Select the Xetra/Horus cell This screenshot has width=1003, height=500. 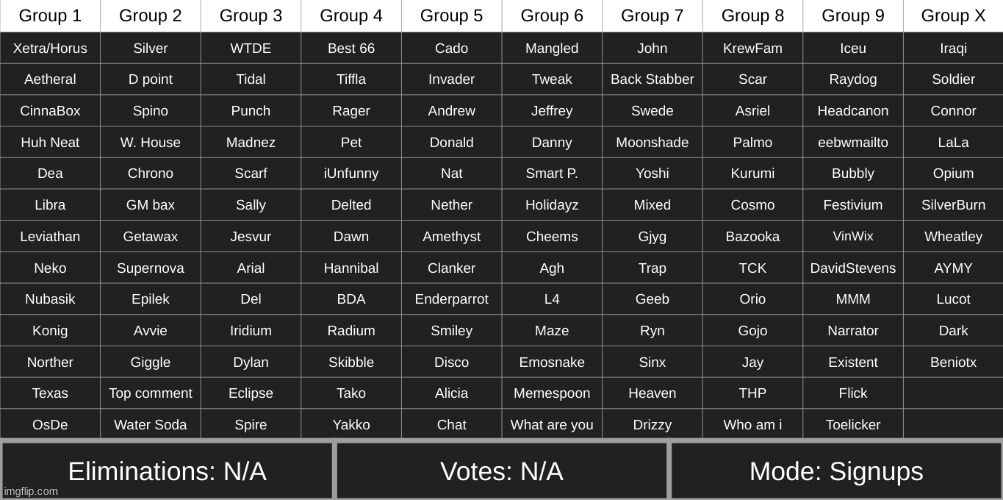[x=50, y=48]
